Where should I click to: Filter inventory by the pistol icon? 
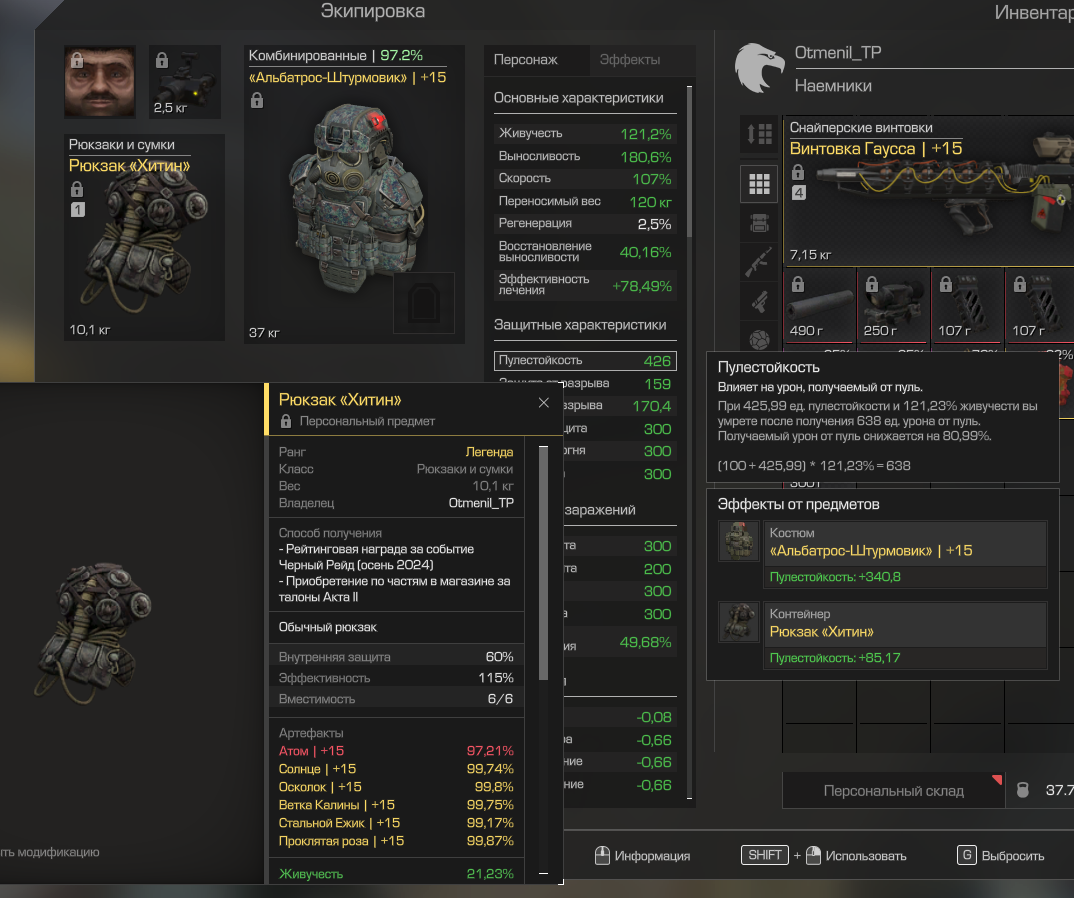click(760, 299)
